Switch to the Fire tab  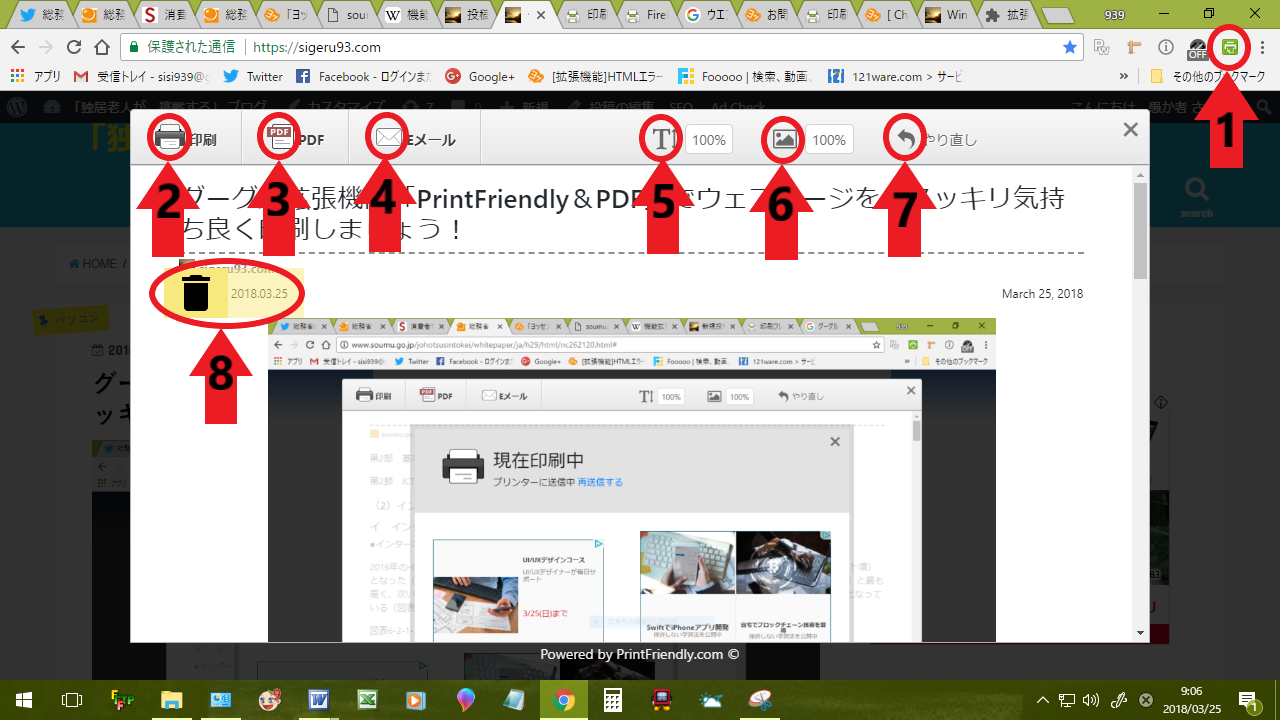pos(648,15)
